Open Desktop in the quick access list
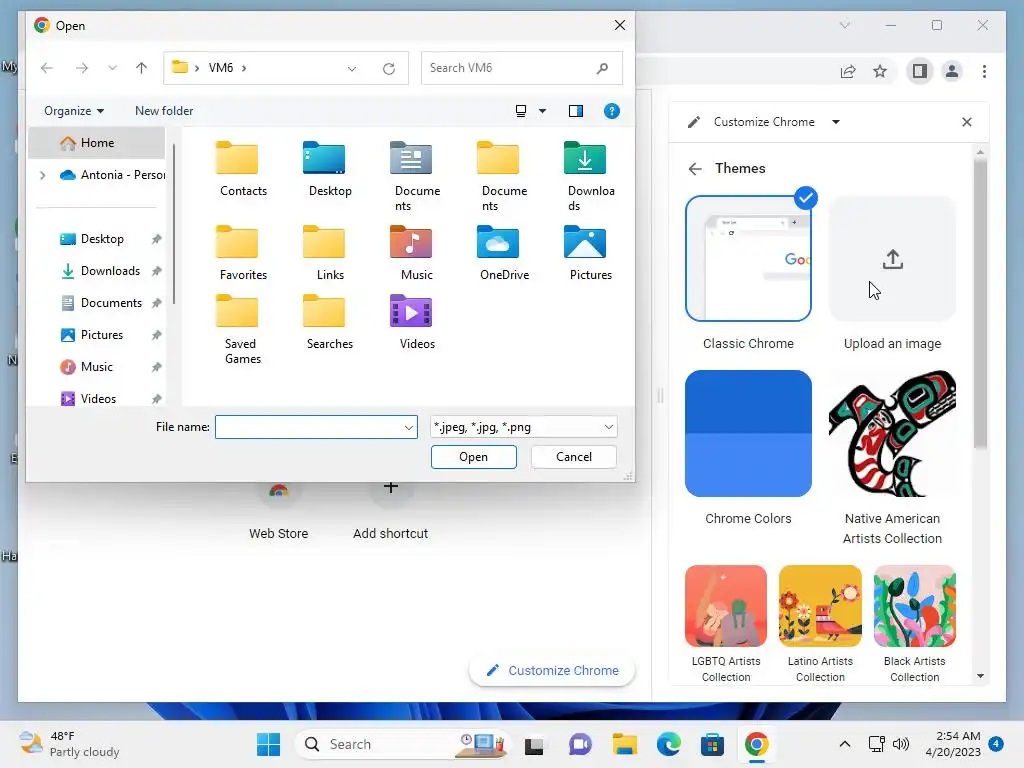 pos(101,239)
